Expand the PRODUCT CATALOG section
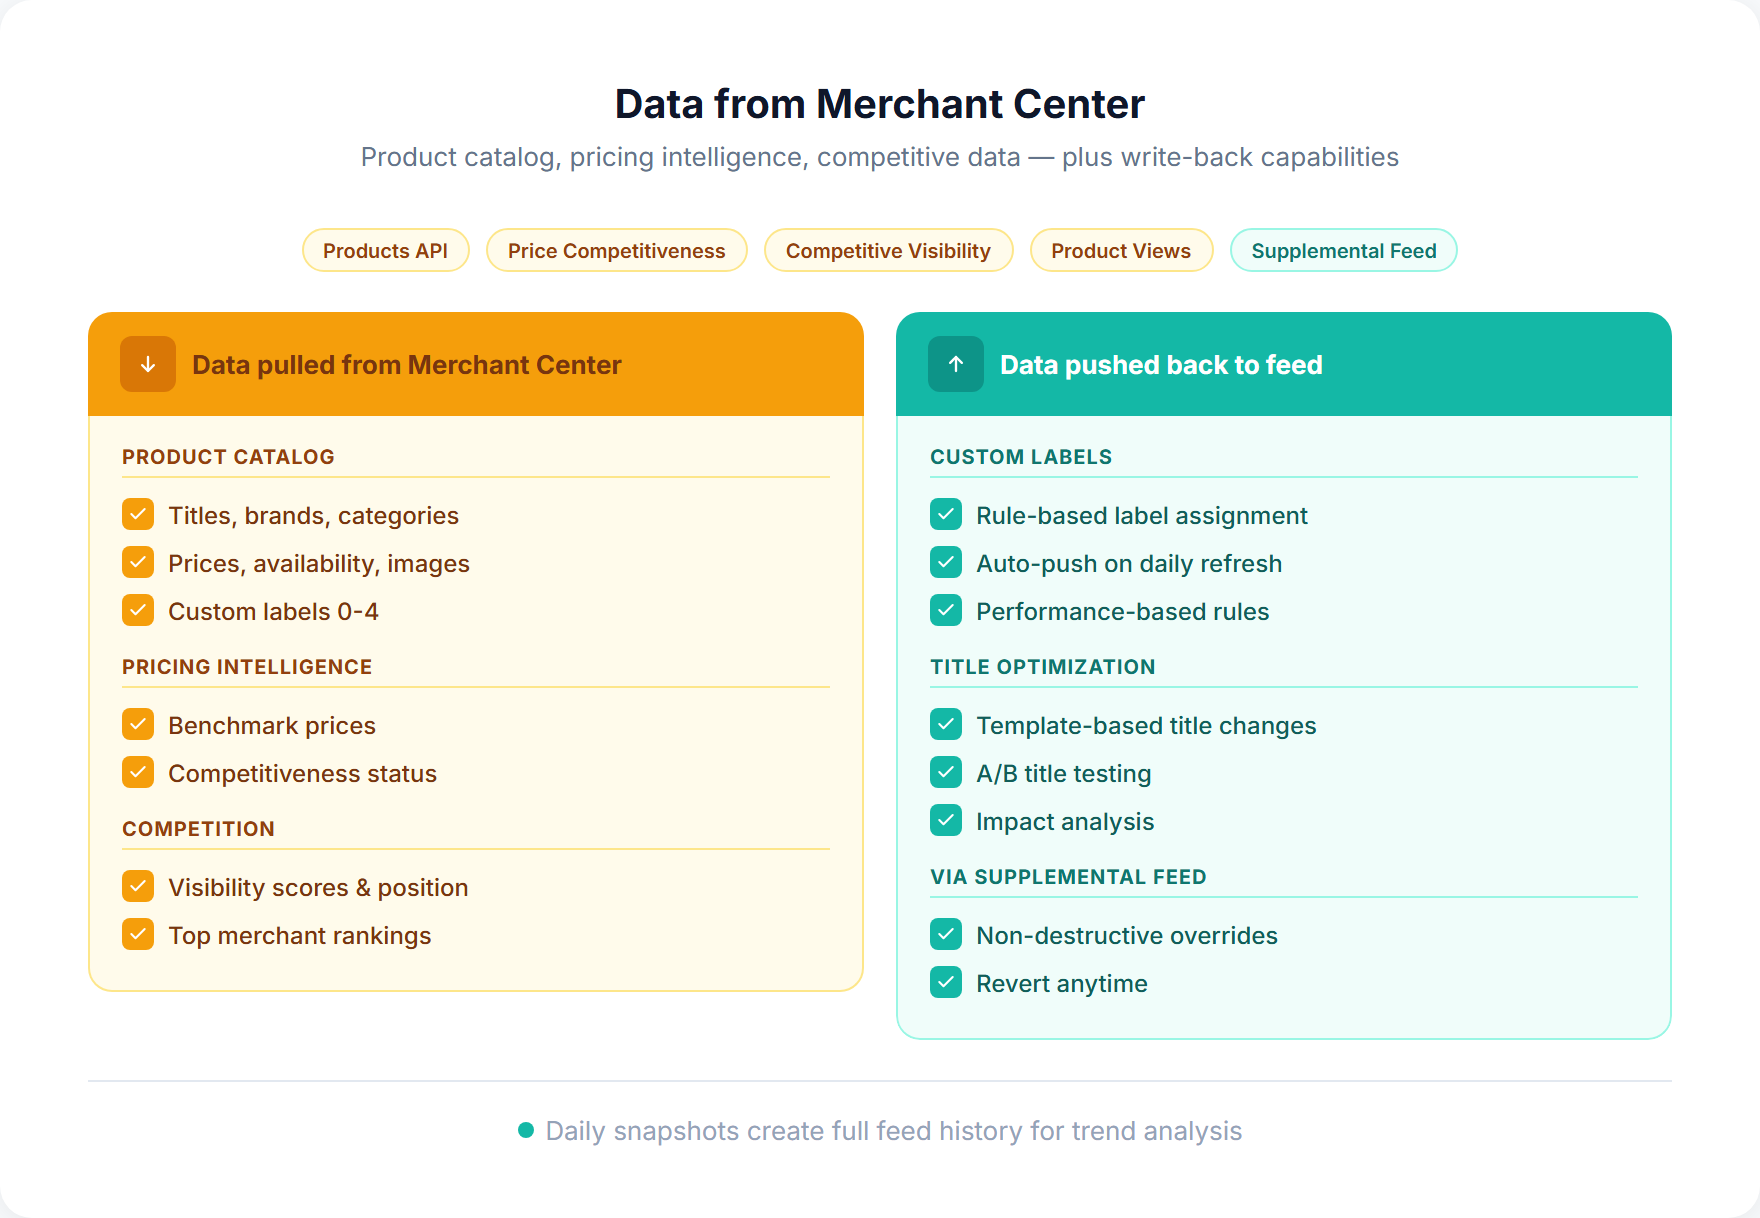 228,456
